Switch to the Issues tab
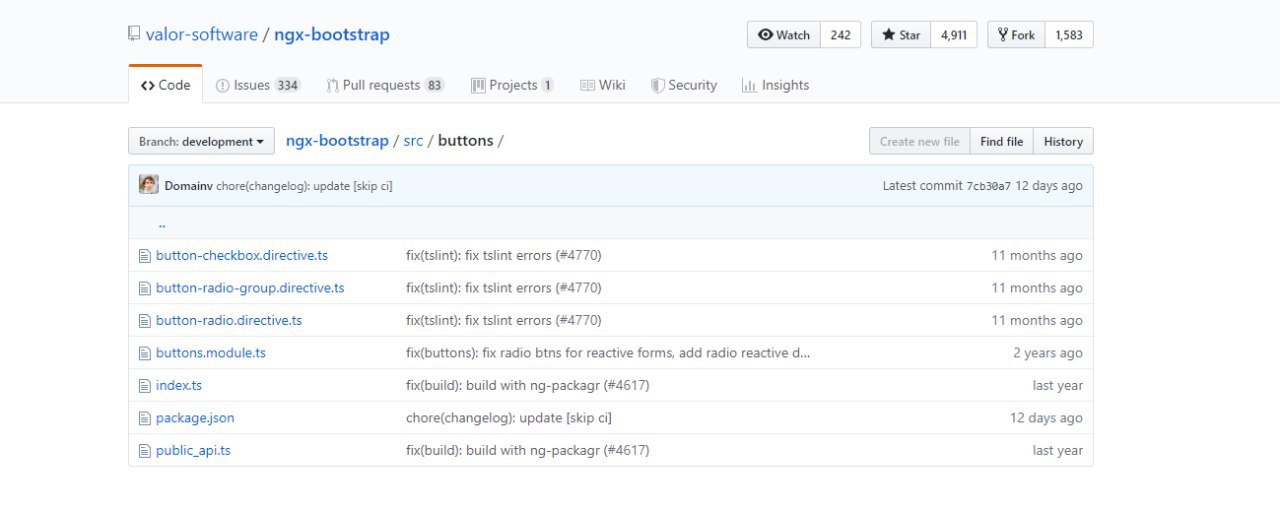 [258, 85]
